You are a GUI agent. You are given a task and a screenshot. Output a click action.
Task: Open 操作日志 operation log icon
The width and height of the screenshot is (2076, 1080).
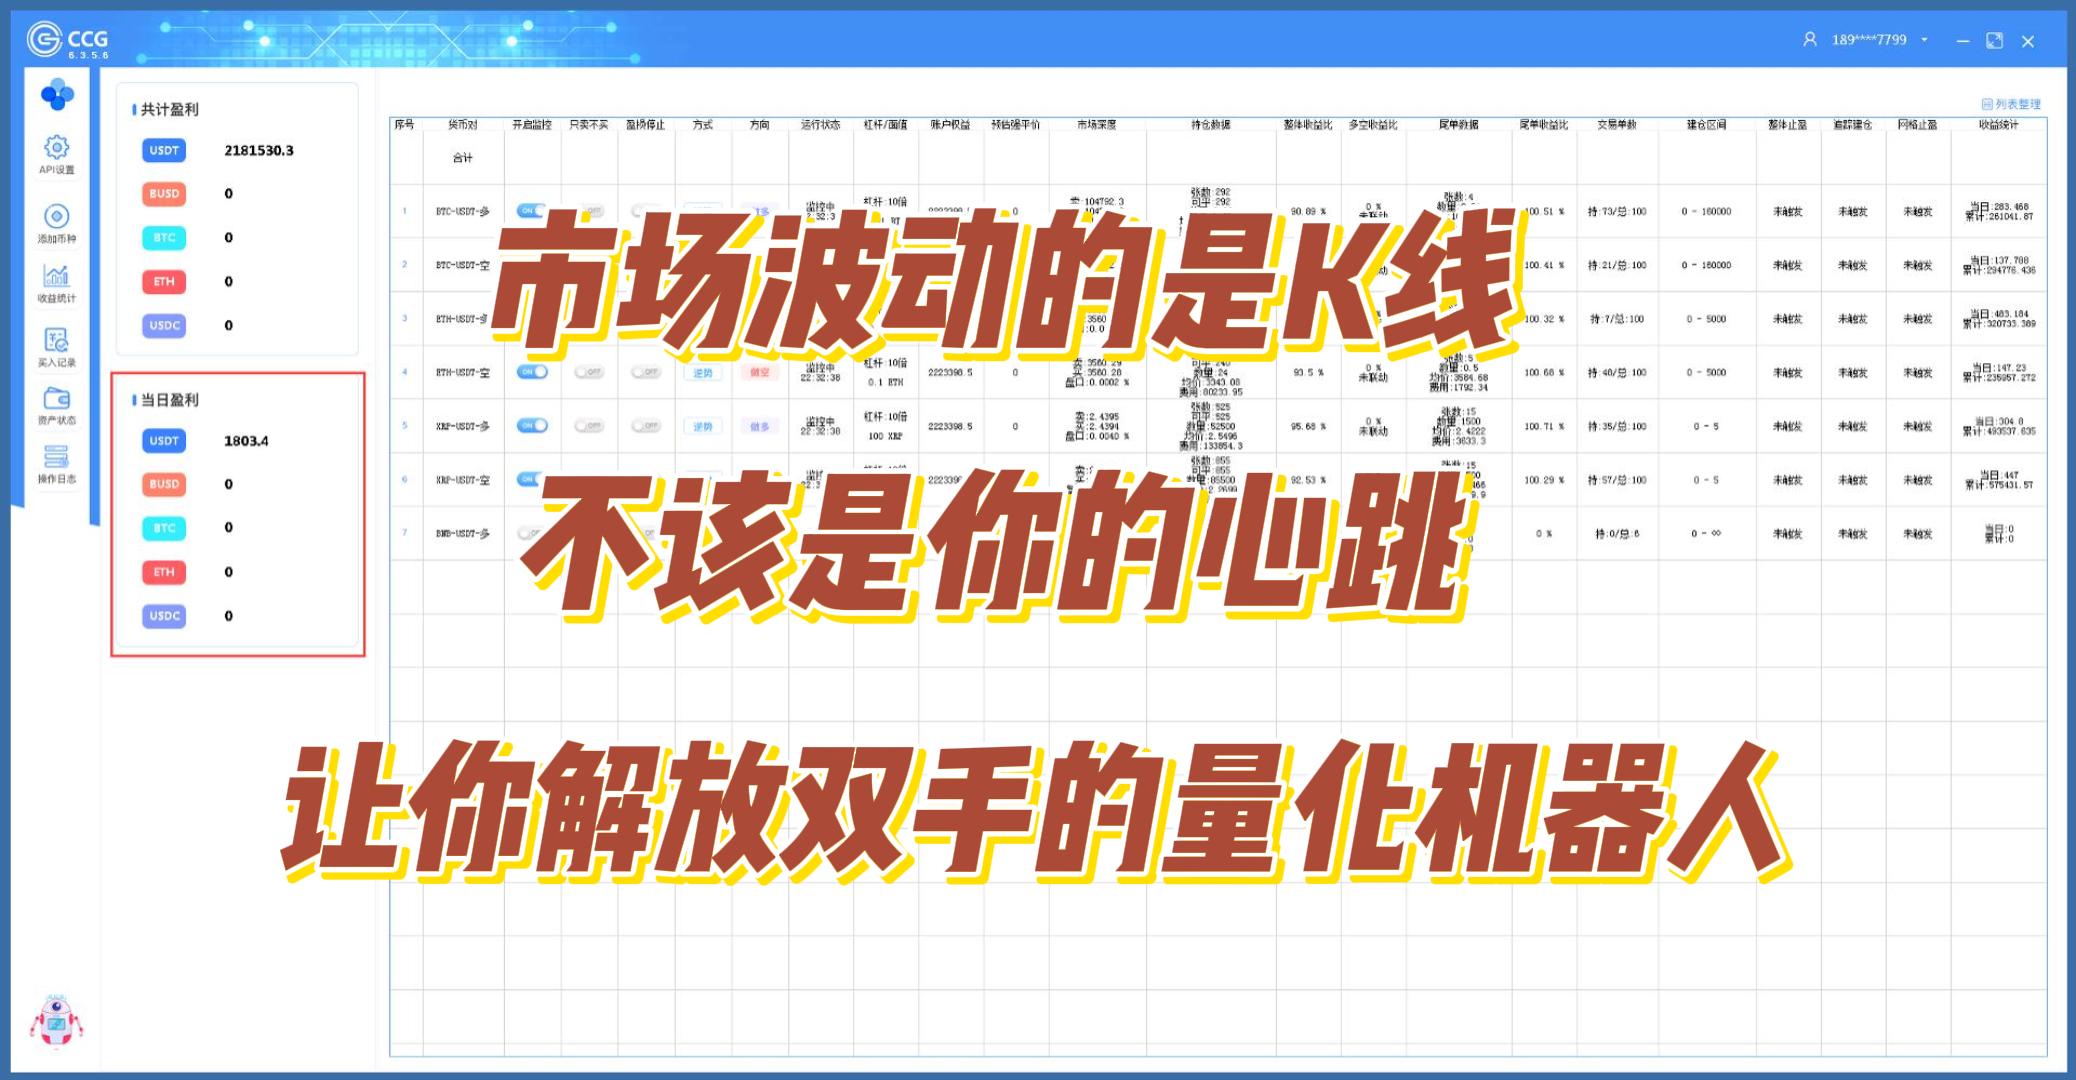coord(56,457)
